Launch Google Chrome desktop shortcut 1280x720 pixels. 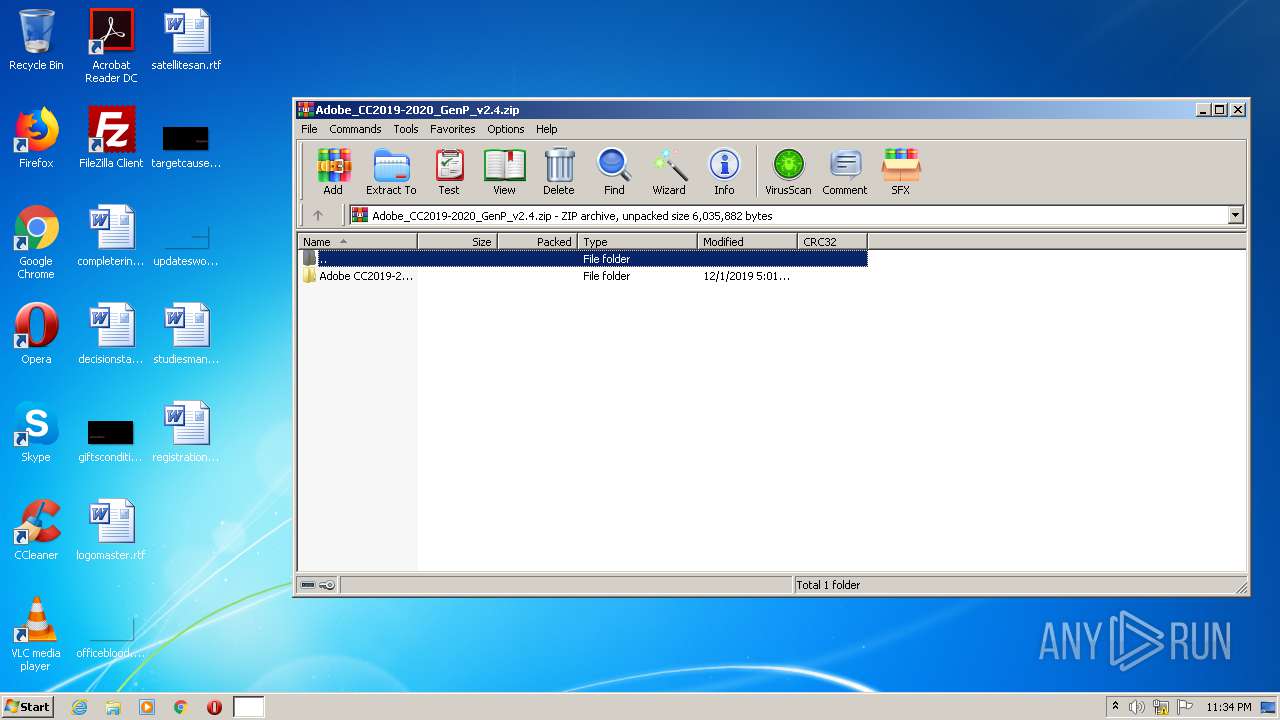click(x=36, y=242)
